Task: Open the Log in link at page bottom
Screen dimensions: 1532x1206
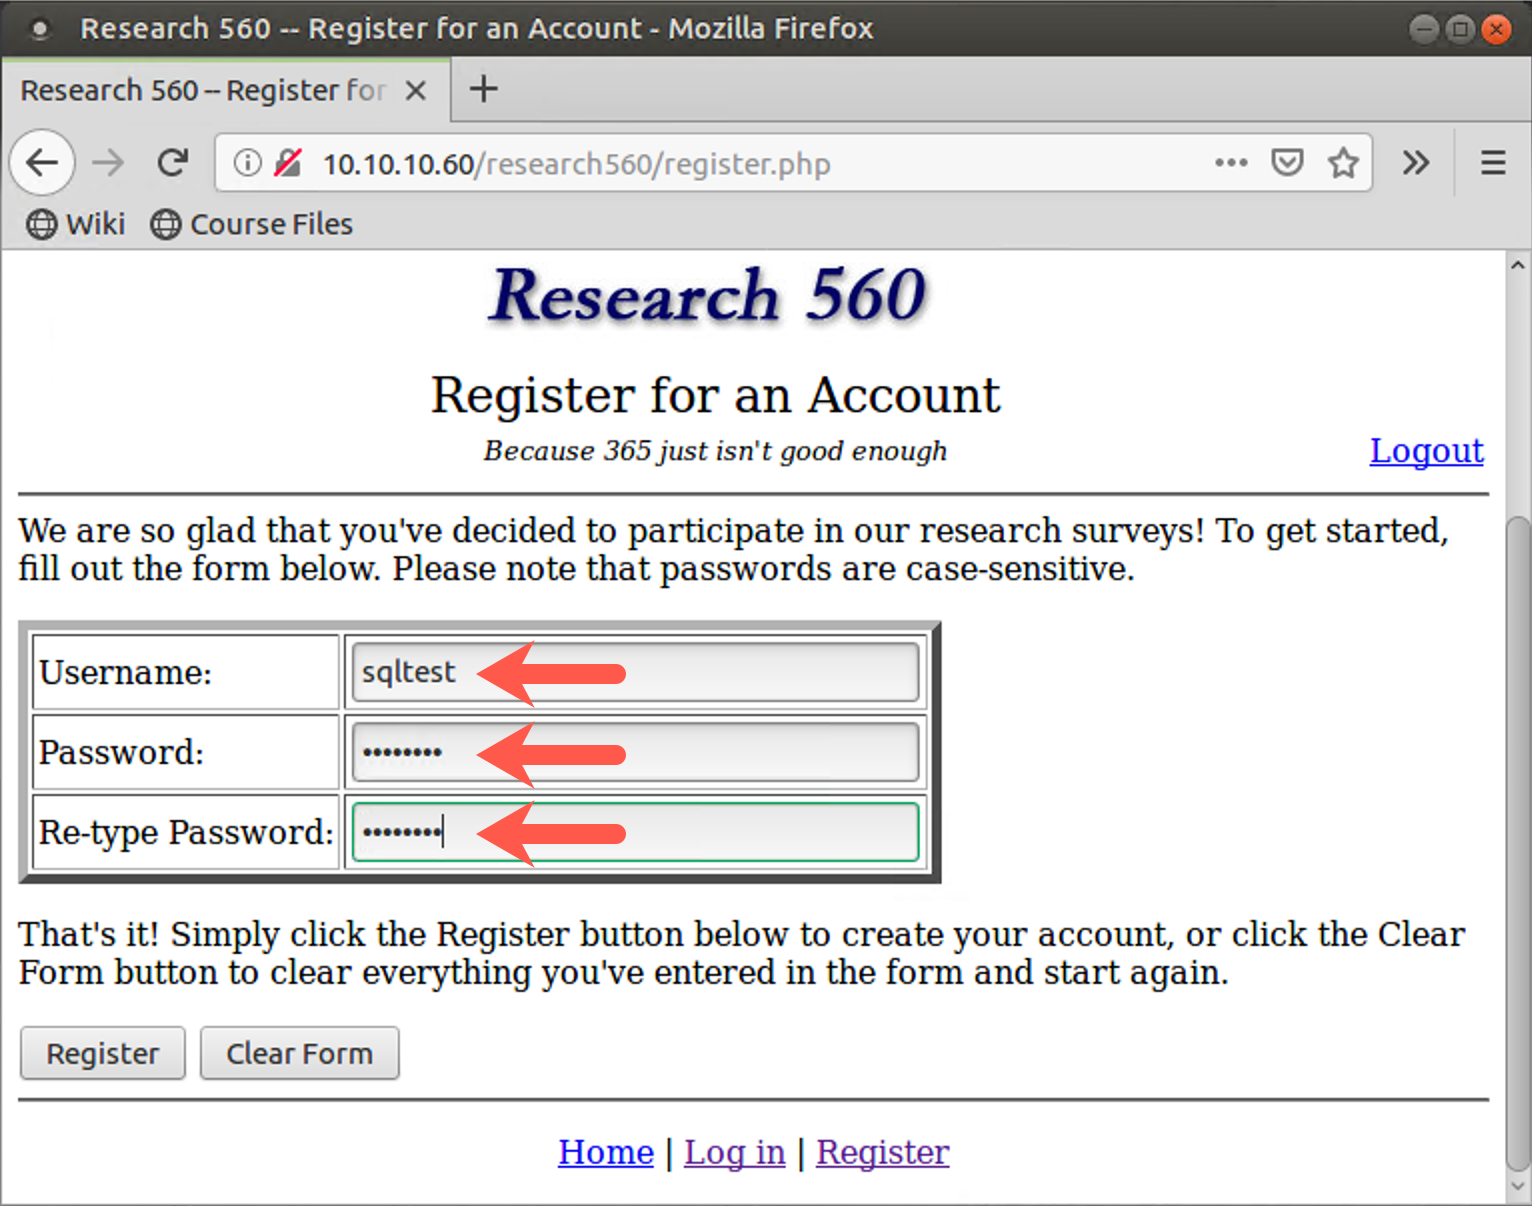Action: [x=735, y=1152]
